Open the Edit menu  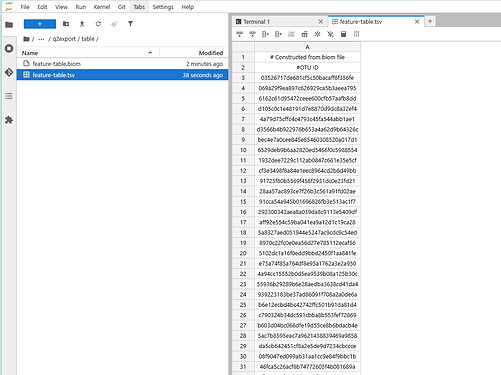[42, 7]
